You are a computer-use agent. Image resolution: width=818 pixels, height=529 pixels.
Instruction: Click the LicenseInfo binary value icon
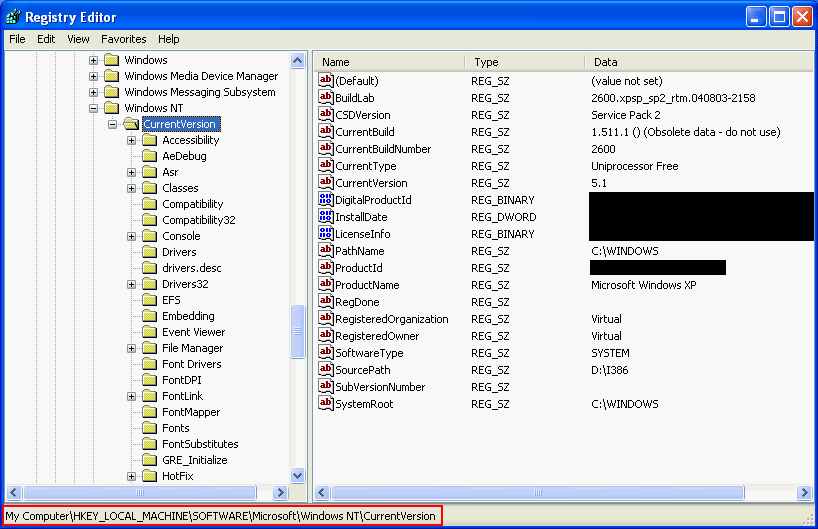point(326,233)
